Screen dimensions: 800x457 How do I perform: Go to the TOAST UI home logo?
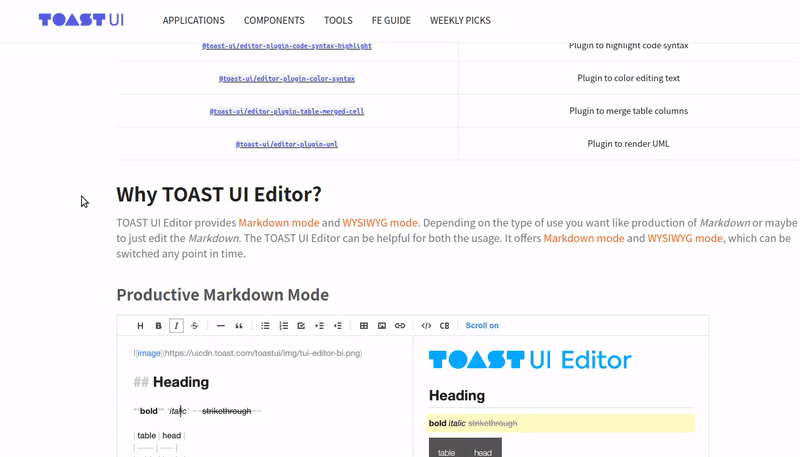[81, 20]
